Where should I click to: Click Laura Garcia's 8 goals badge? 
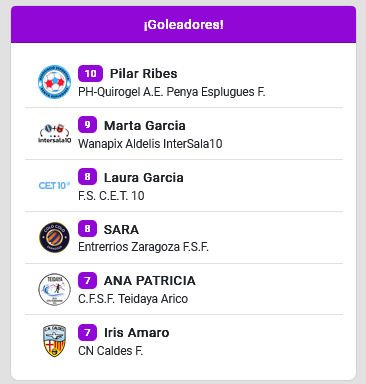pyautogui.click(x=87, y=177)
